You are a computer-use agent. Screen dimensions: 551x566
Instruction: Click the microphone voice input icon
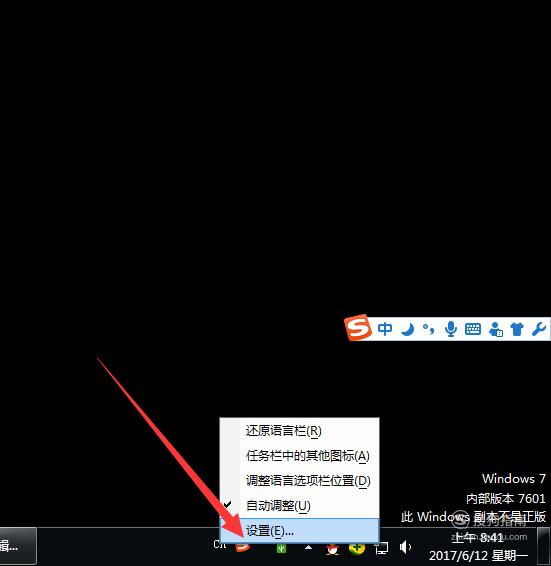coord(451,329)
